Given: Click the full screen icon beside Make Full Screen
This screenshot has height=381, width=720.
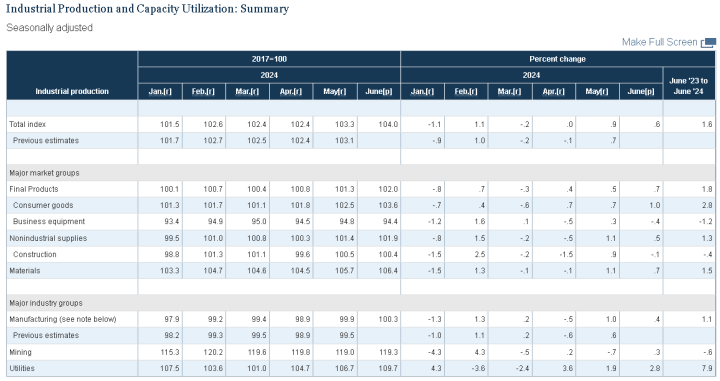Looking at the screenshot, I should (708, 43).
